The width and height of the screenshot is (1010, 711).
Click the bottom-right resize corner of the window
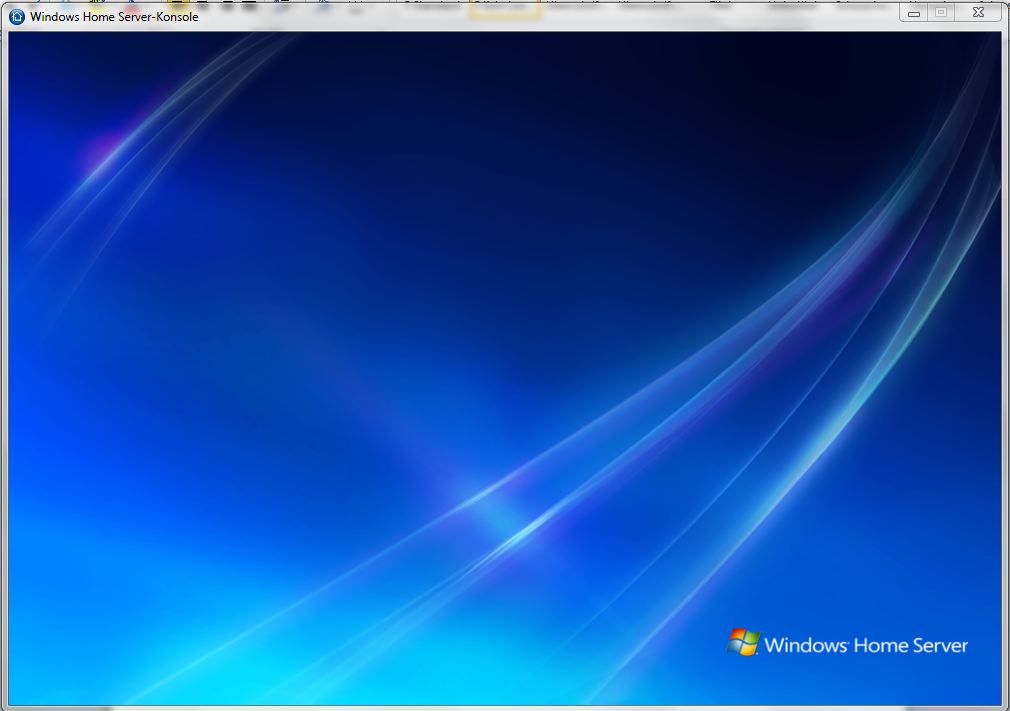(x=1005, y=707)
